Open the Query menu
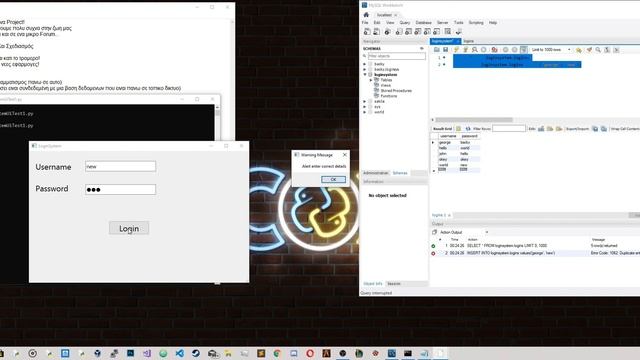The image size is (640, 360). pos(404,22)
